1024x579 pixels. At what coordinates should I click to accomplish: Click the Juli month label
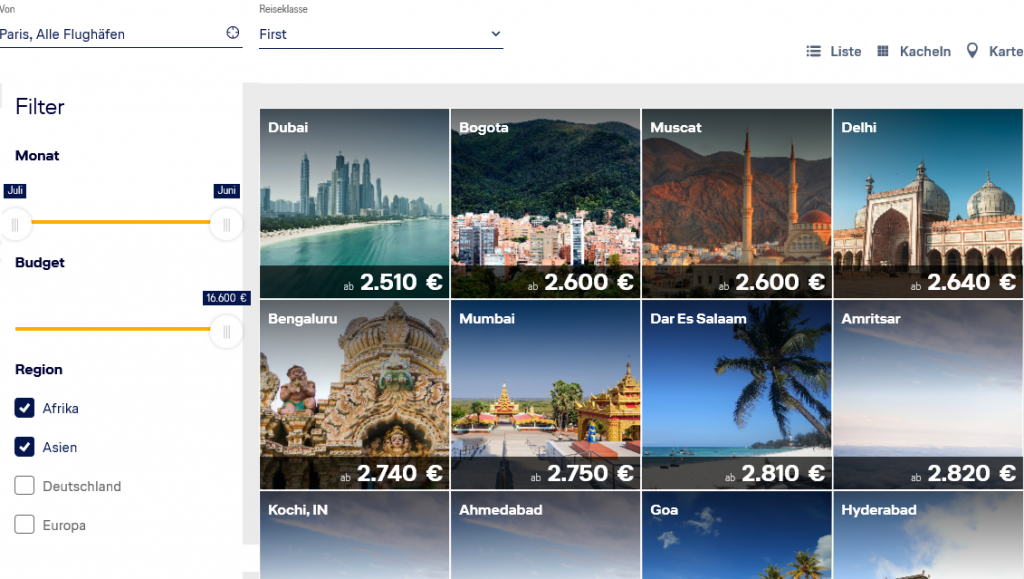pos(15,191)
